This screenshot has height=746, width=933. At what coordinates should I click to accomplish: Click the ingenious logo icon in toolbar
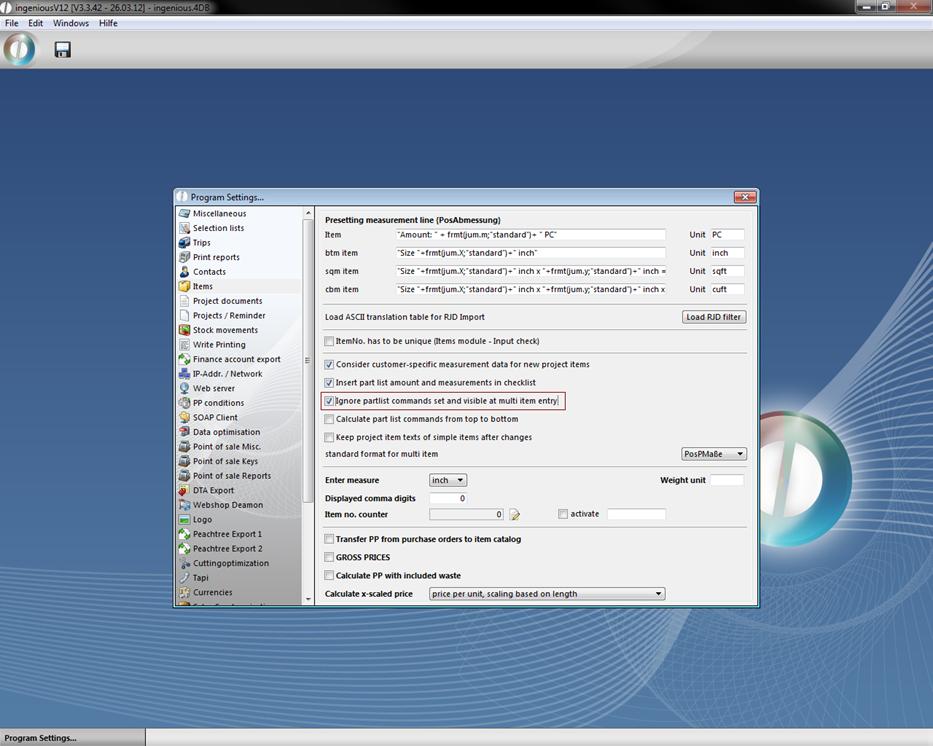click(x=19, y=49)
